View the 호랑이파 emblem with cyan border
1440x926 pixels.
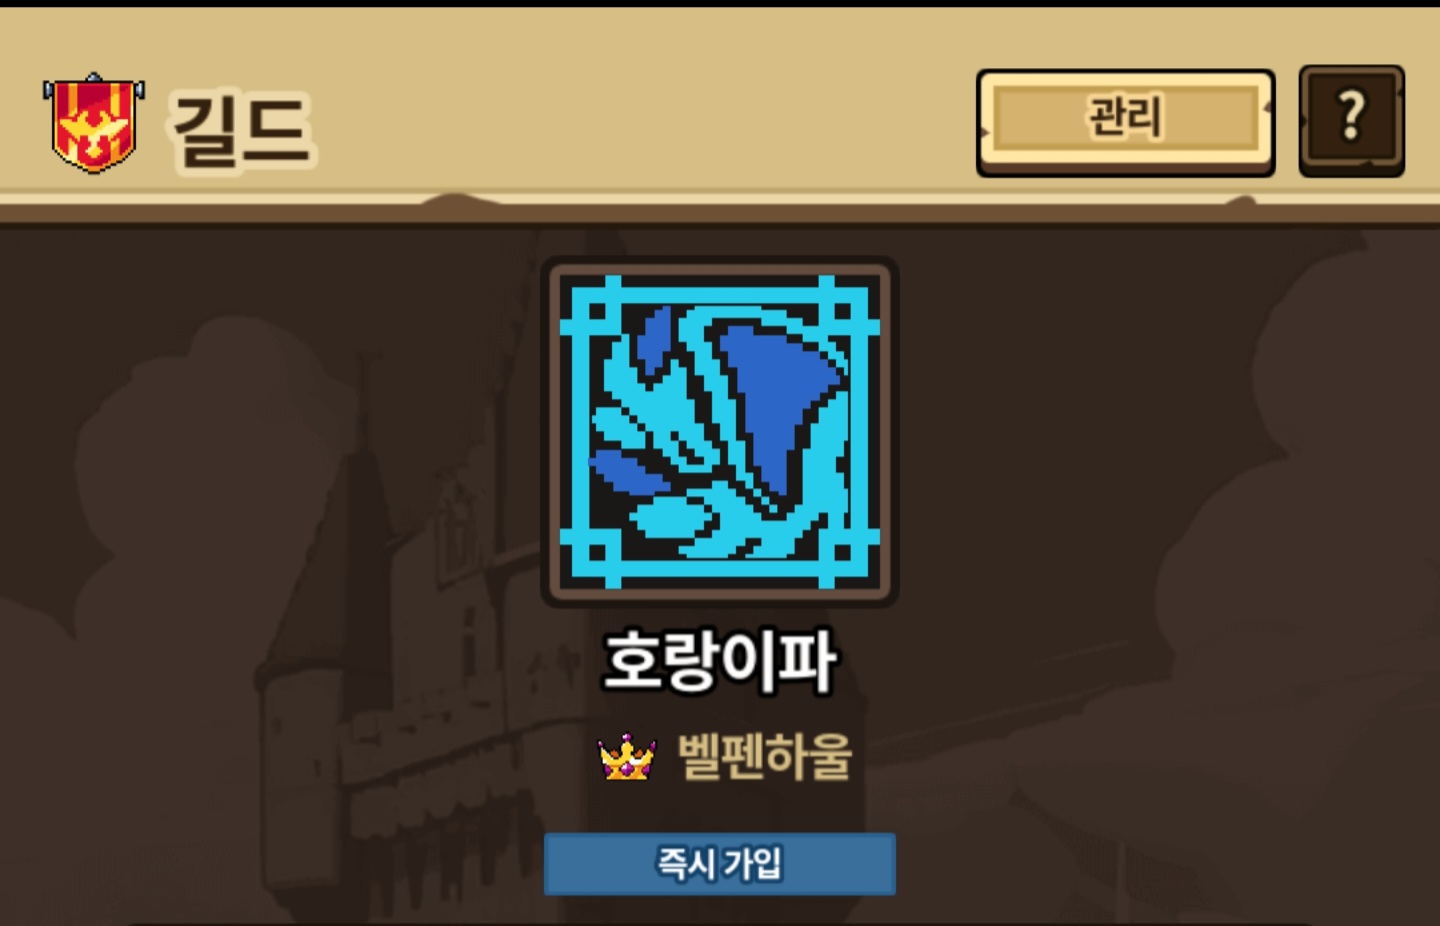pos(719,431)
